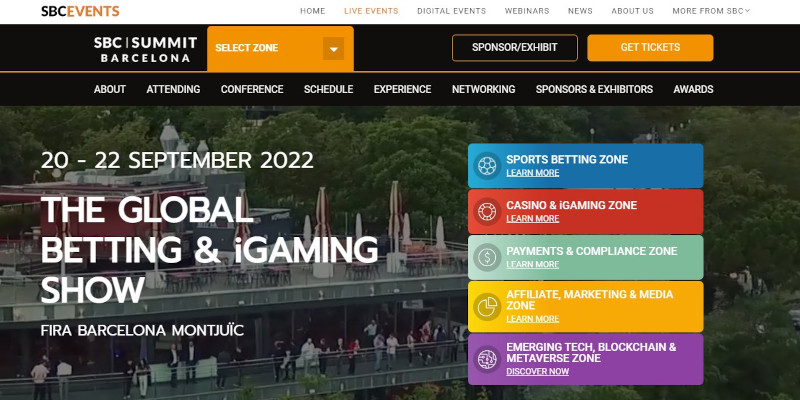This screenshot has width=800, height=400.
Task: Click the globe Emerging Tech icon
Action: (x=487, y=359)
